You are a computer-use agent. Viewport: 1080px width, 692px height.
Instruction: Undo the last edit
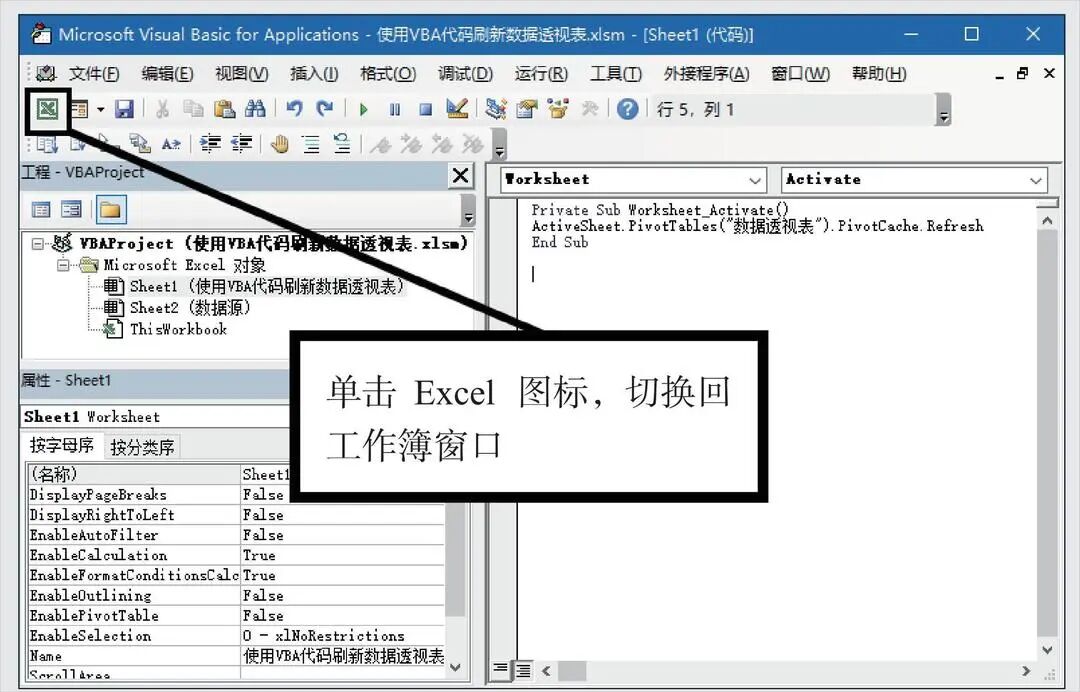click(294, 109)
